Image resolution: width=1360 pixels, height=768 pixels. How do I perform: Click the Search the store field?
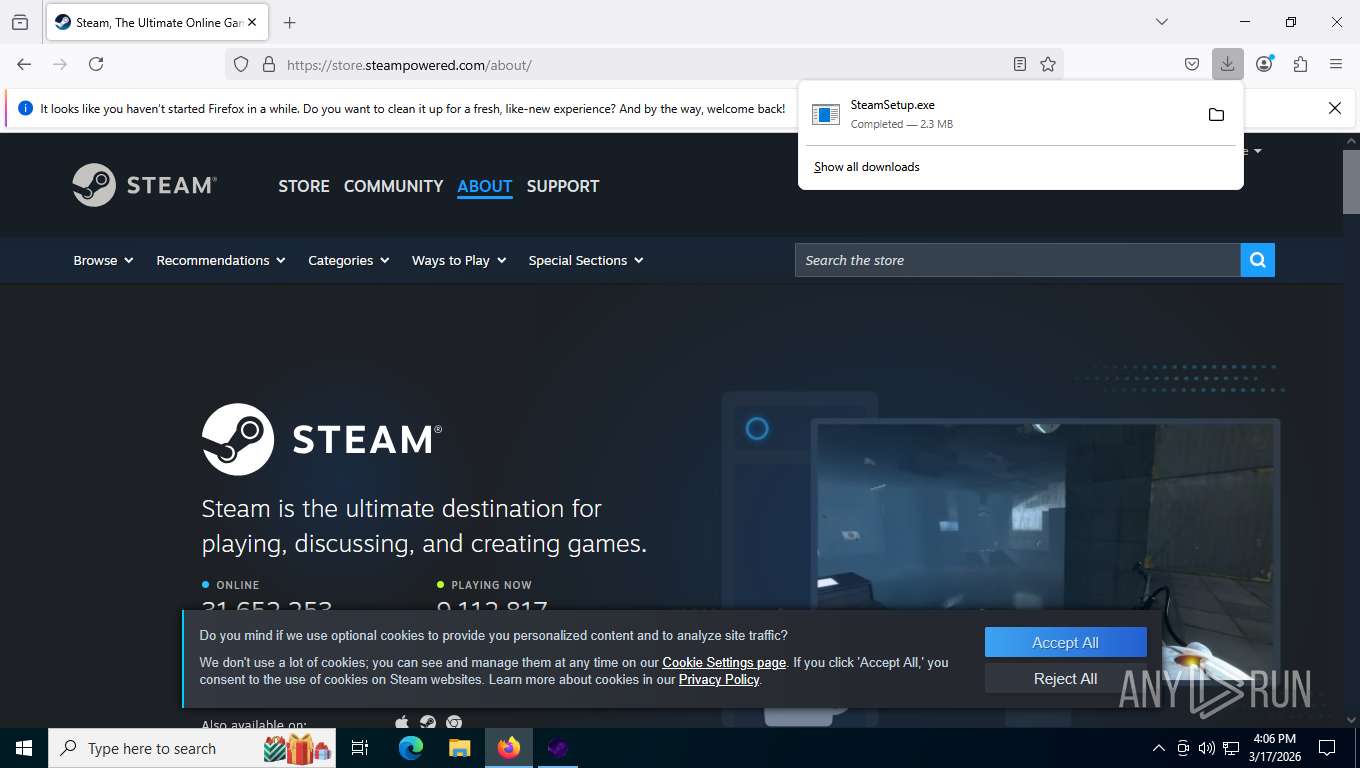(x=1018, y=260)
